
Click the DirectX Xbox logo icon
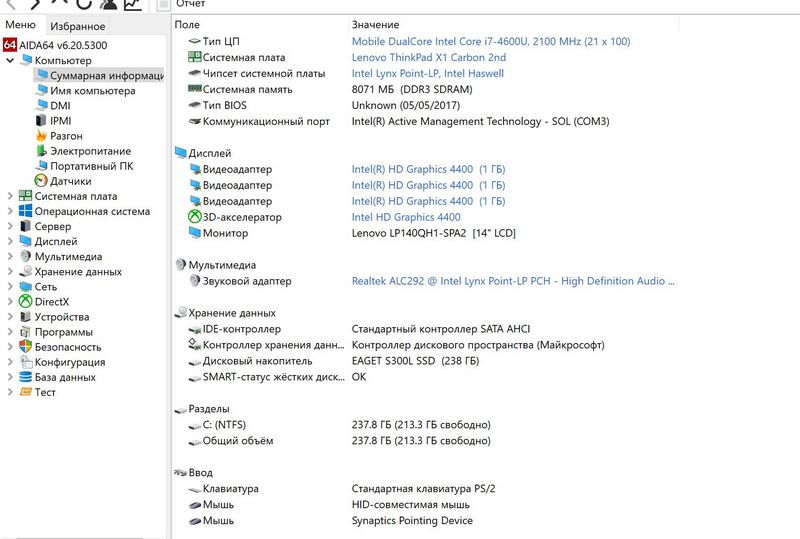coord(25,302)
